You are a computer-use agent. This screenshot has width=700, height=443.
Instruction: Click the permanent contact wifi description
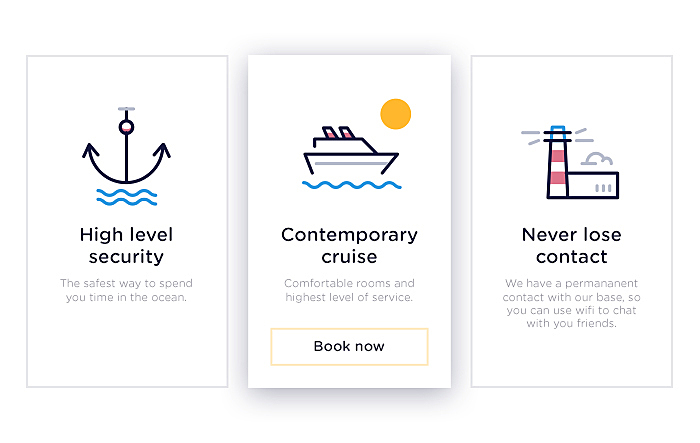pyautogui.click(x=571, y=303)
